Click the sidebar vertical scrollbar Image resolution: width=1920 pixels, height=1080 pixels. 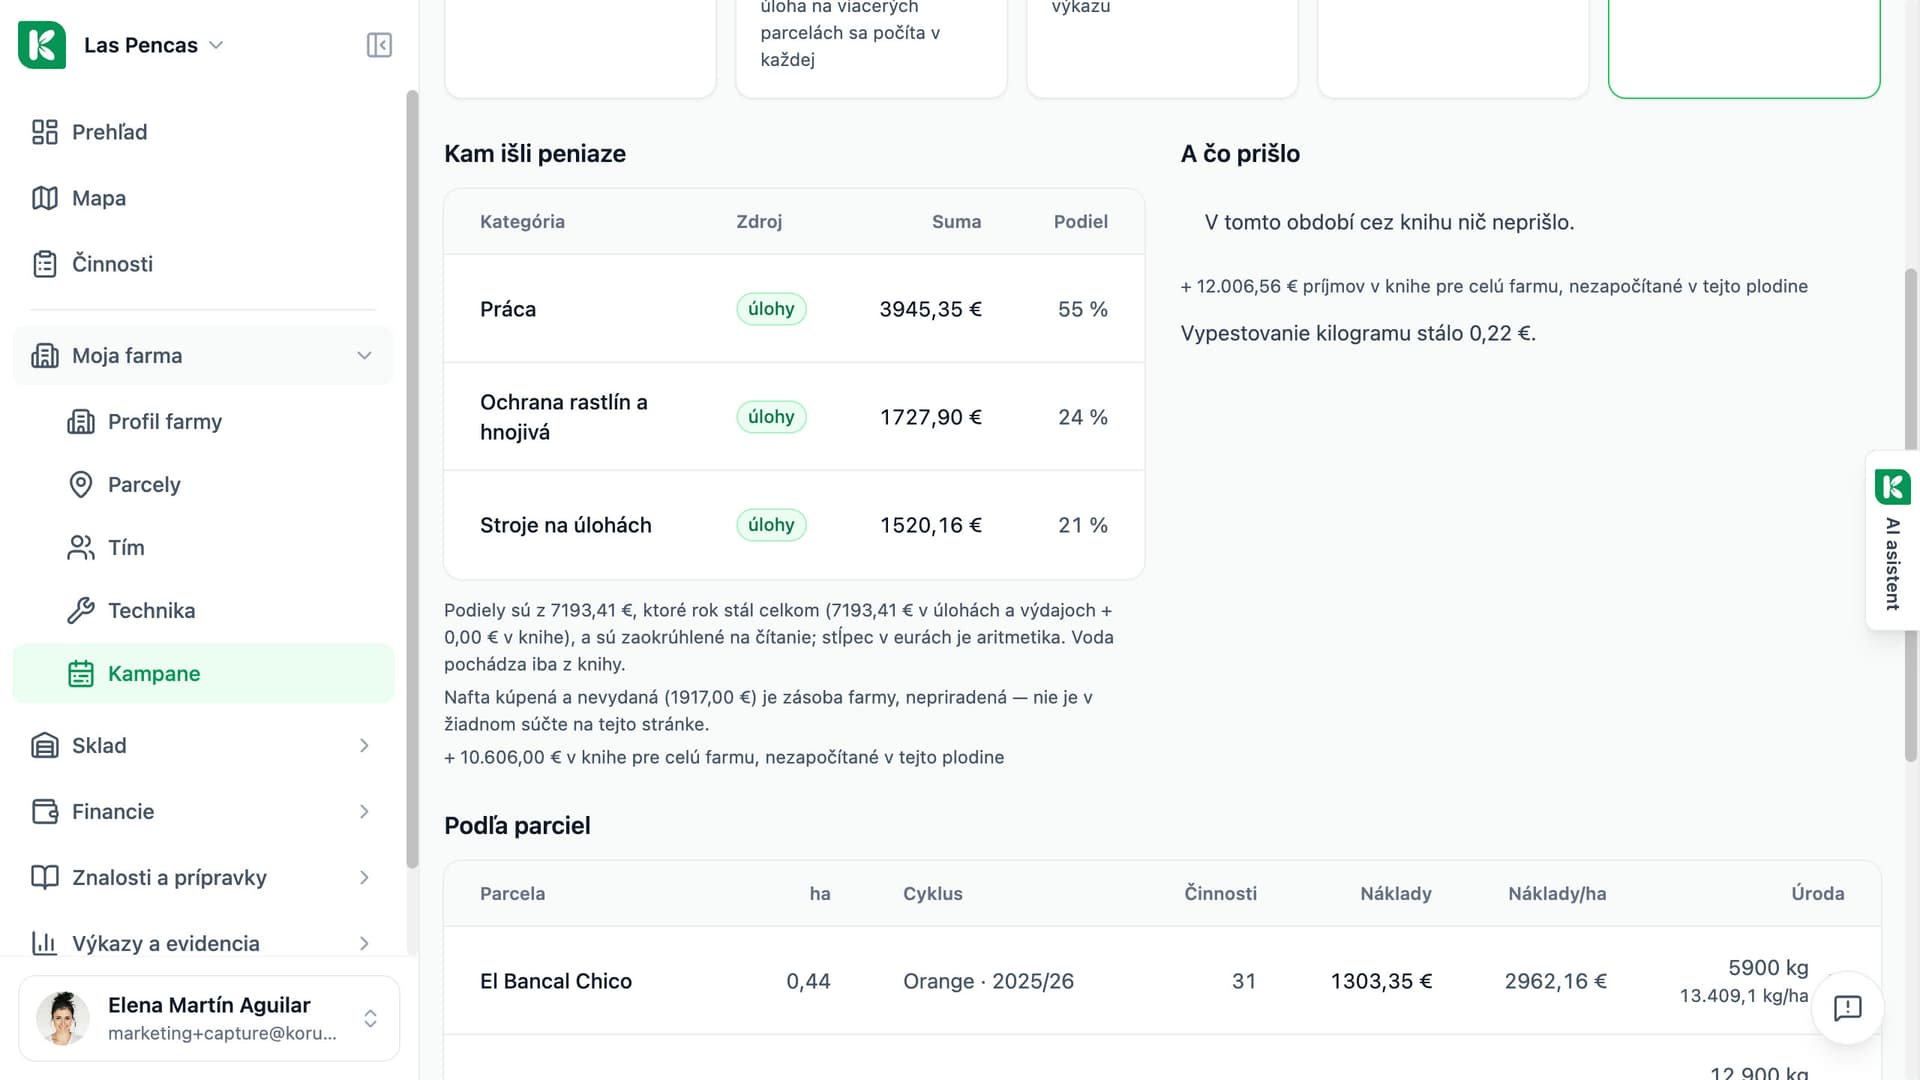pyautogui.click(x=412, y=480)
